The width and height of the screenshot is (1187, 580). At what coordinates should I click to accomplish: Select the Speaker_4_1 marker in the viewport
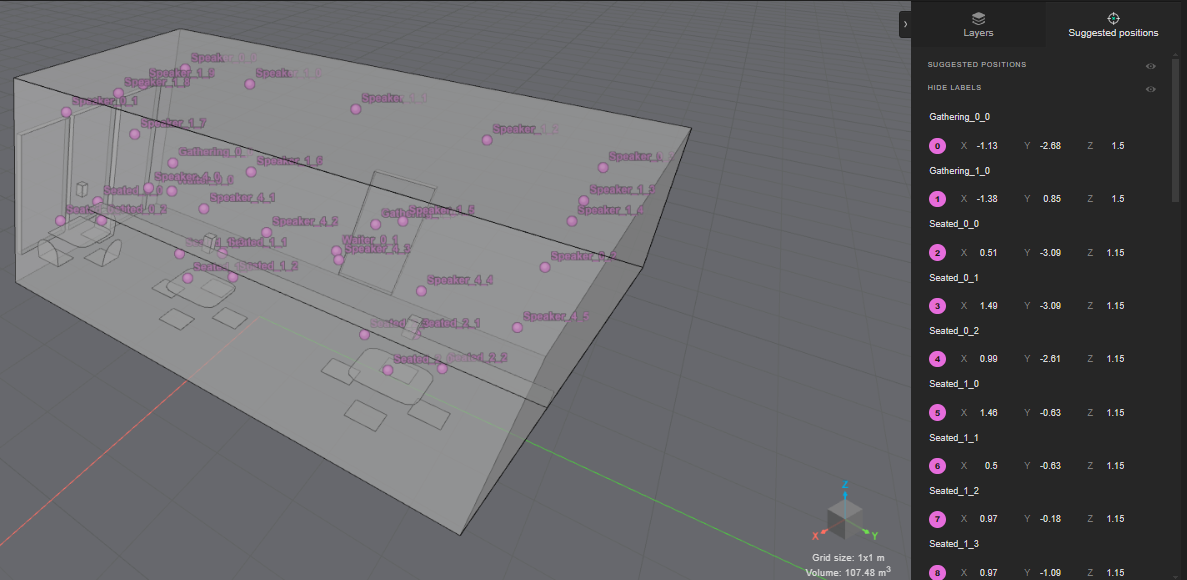coord(204,208)
